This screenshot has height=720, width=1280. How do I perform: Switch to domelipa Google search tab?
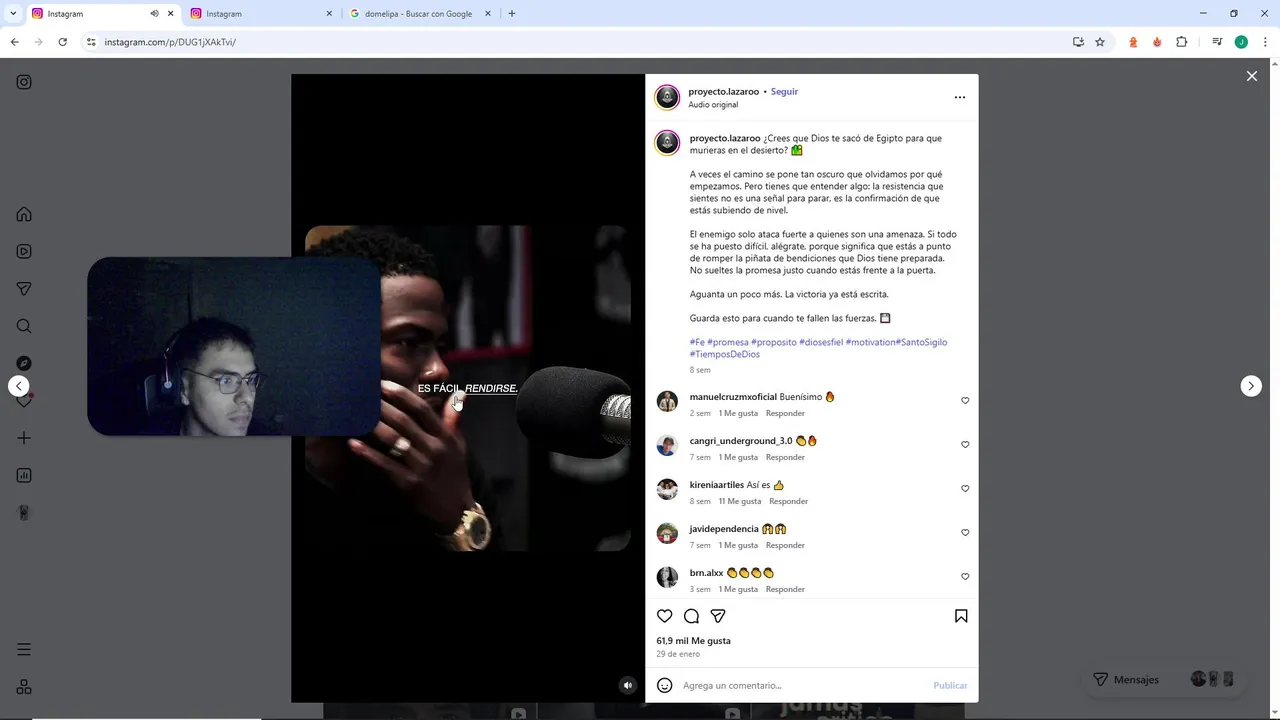(421, 13)
